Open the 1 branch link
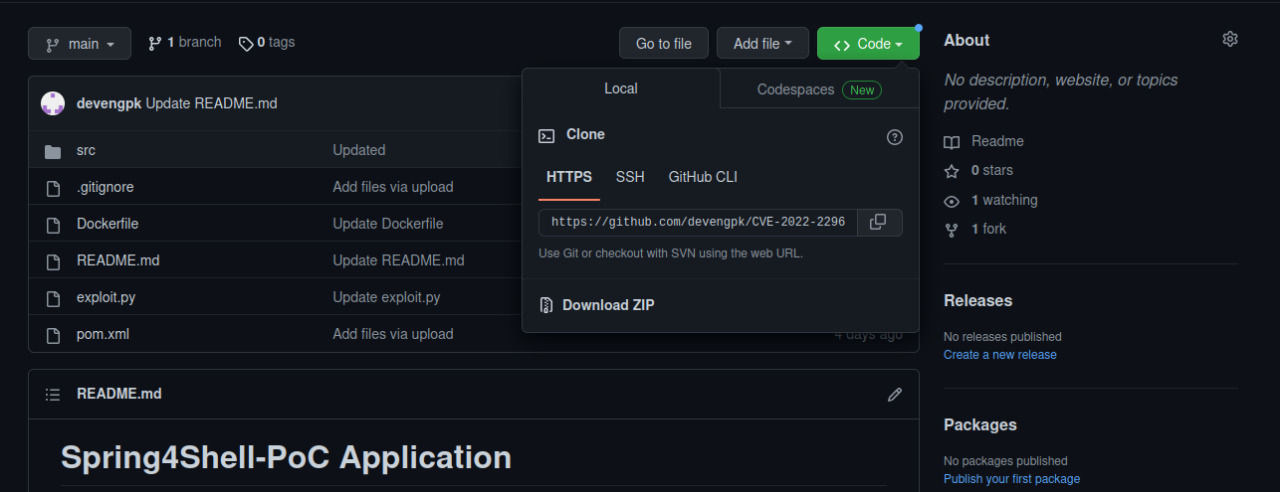This screenshot has width=1280, height=492. click(185, 42)
